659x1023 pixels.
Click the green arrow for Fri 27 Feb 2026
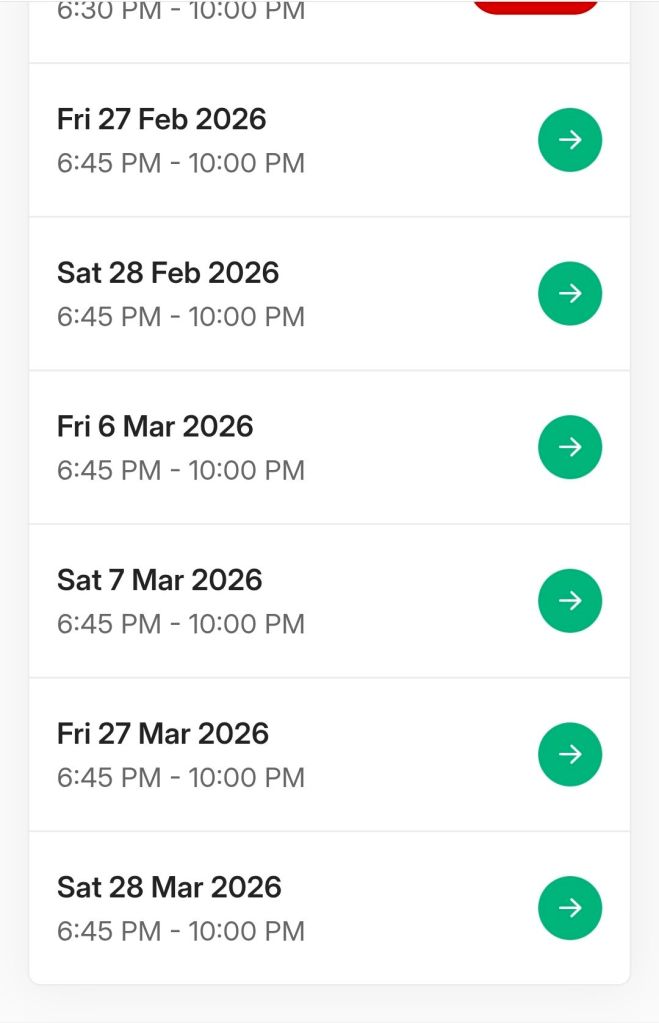[570, 140]
